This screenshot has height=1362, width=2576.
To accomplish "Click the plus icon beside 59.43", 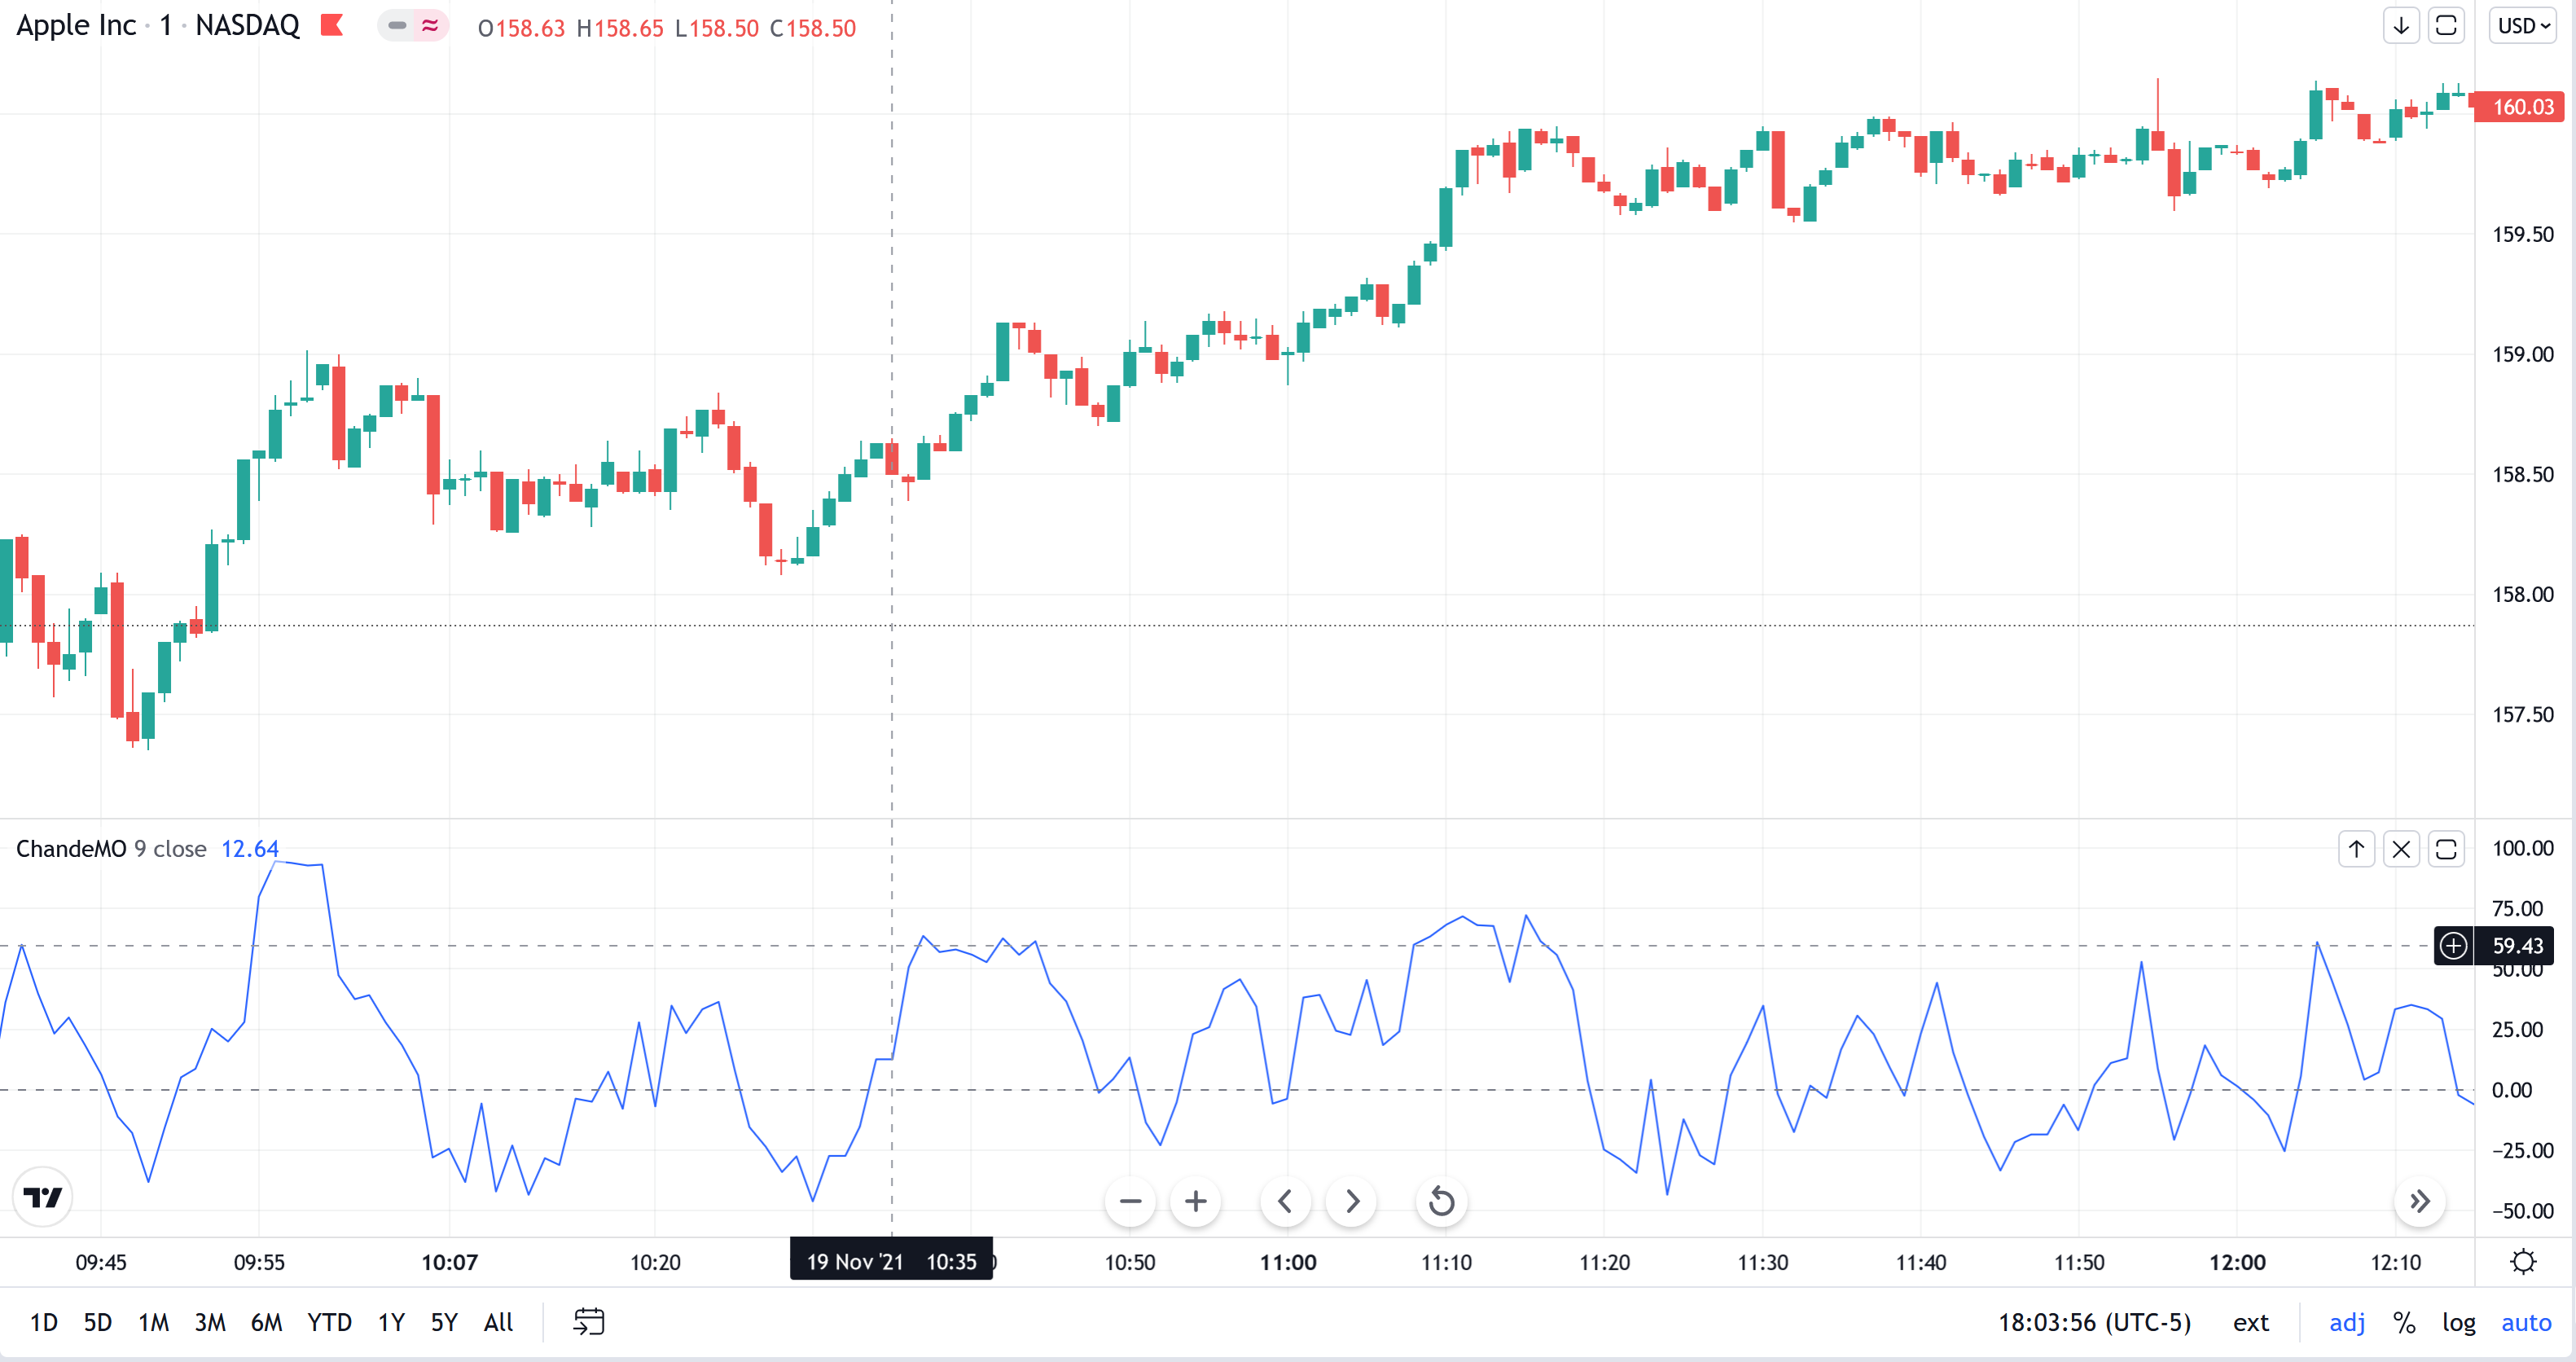I will click(2453, 945).
